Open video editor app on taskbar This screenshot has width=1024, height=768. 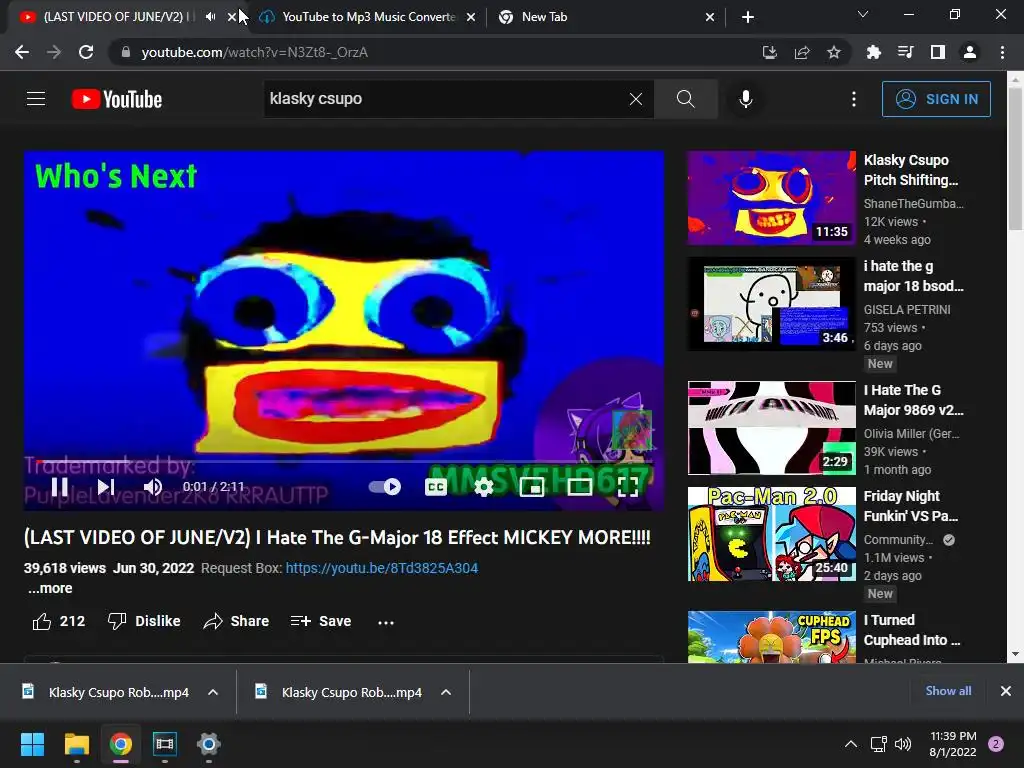[x=165, y=744]
